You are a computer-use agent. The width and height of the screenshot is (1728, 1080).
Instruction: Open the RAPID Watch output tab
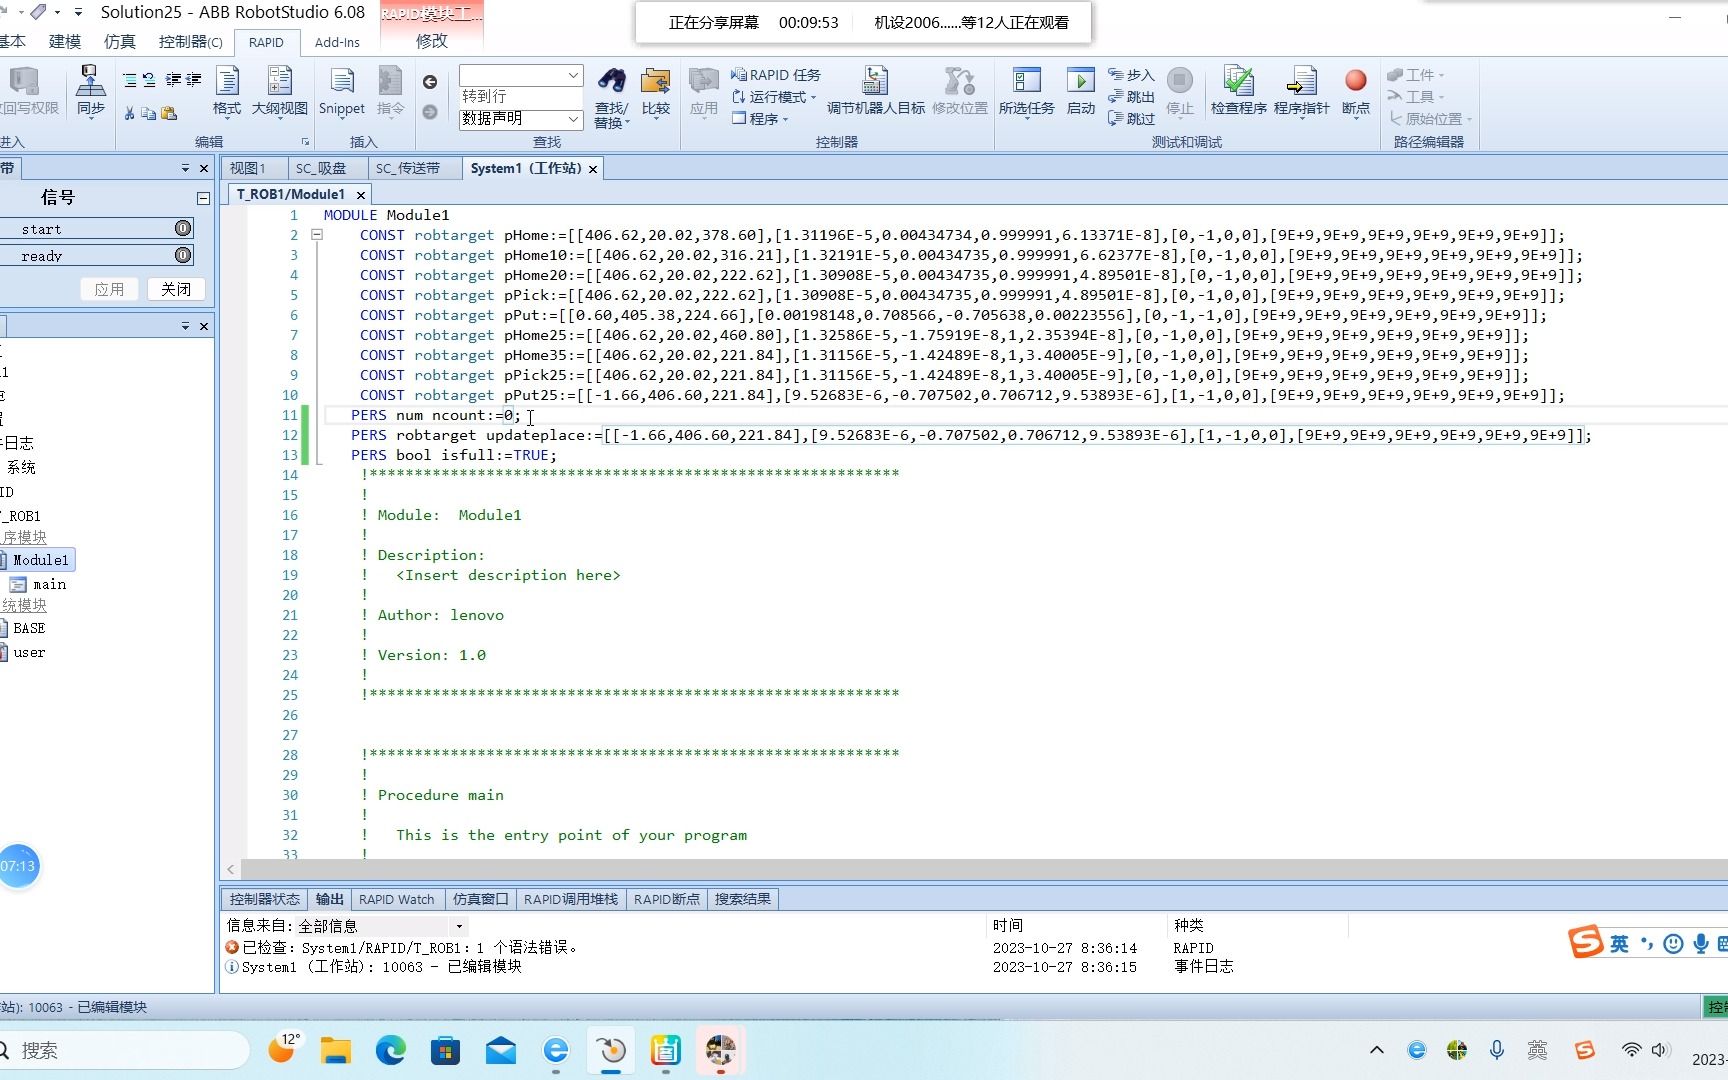click(397, 899)
